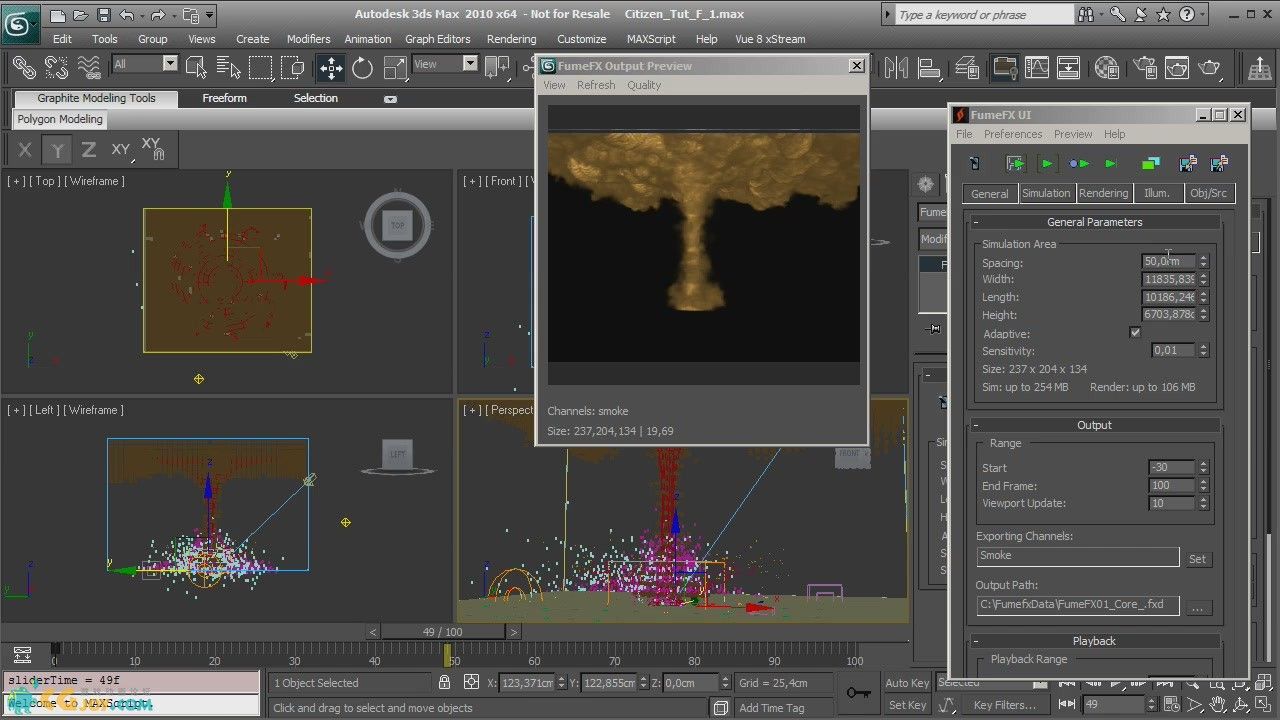Switch to the Obj/Src tab in FumeFX
This screenshot has height=720, width=1280.
pyautogui.click(x=1209, y=193)
